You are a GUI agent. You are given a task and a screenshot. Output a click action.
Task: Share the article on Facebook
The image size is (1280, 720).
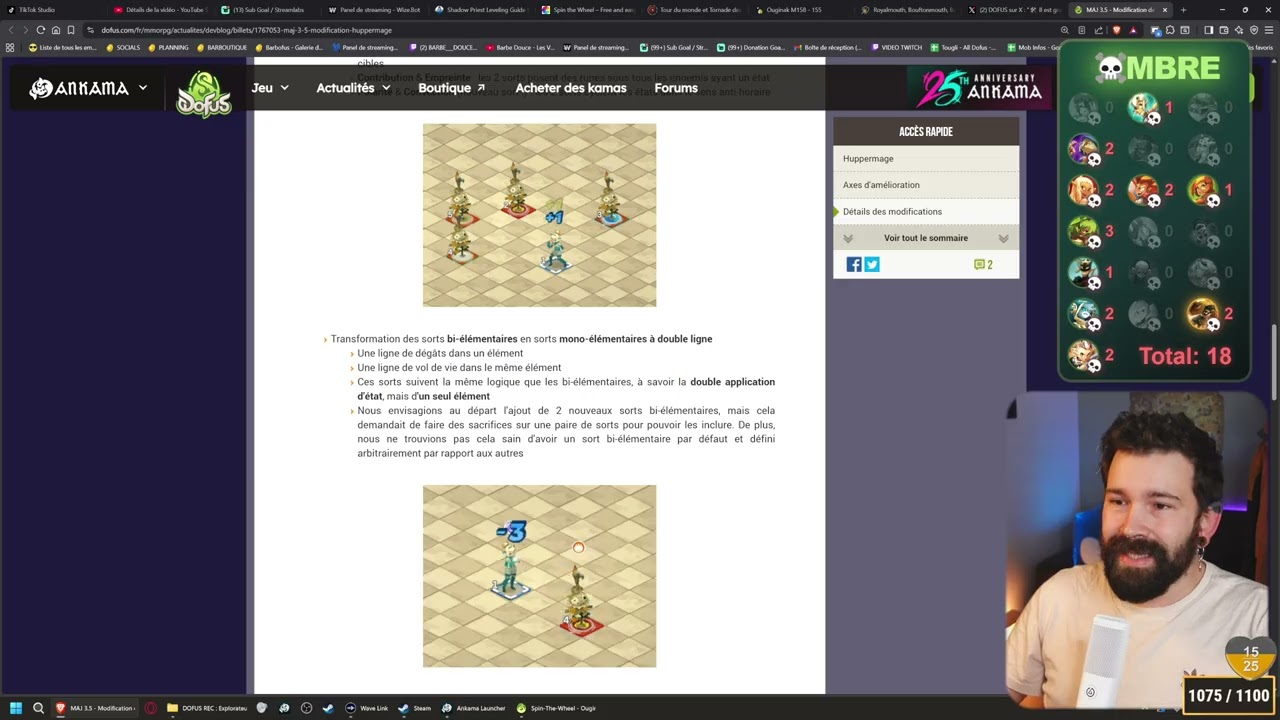[x=854, y=264]
